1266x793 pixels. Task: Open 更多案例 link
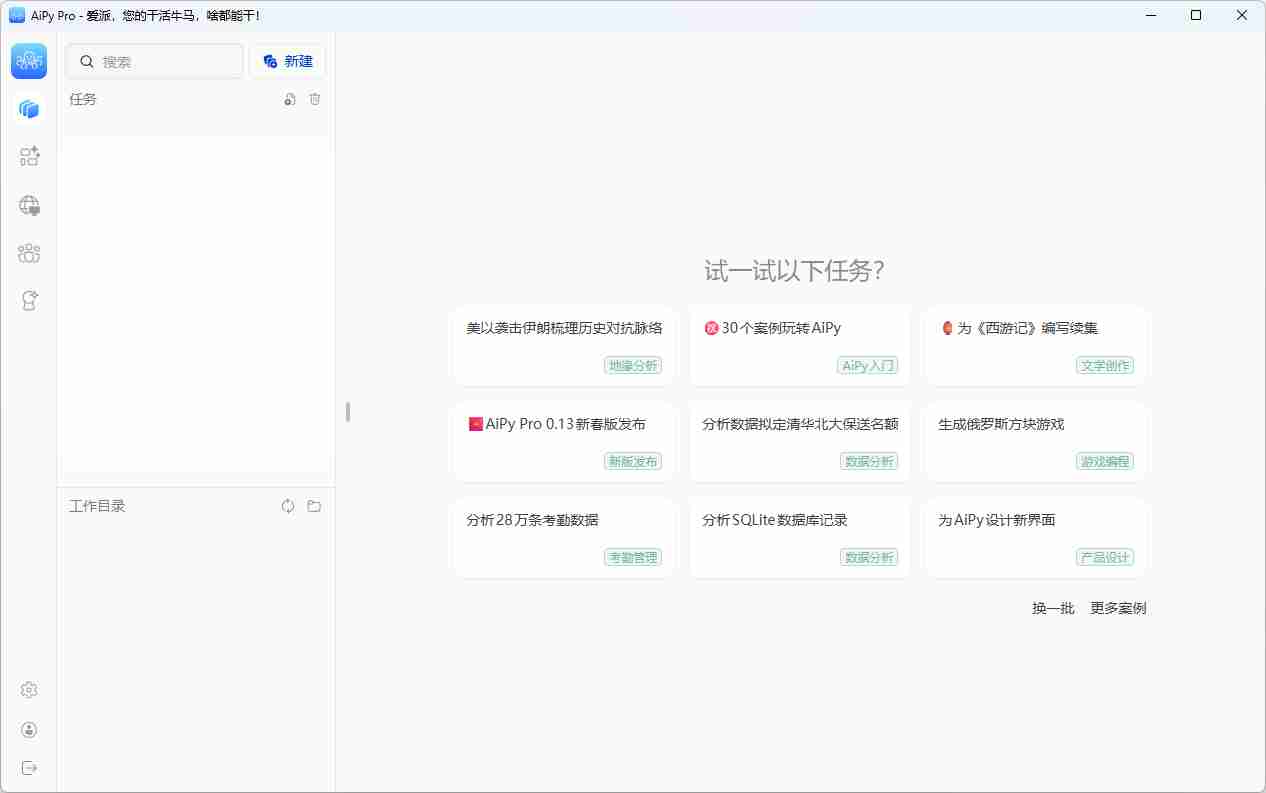pyautogui.click(x=1118, y=608)
